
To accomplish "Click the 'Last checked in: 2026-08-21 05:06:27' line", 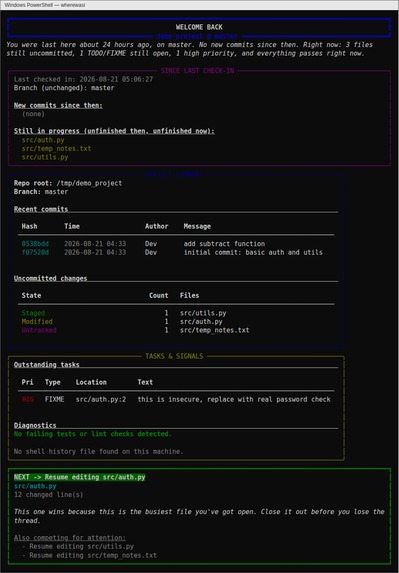I will [83, 79].
